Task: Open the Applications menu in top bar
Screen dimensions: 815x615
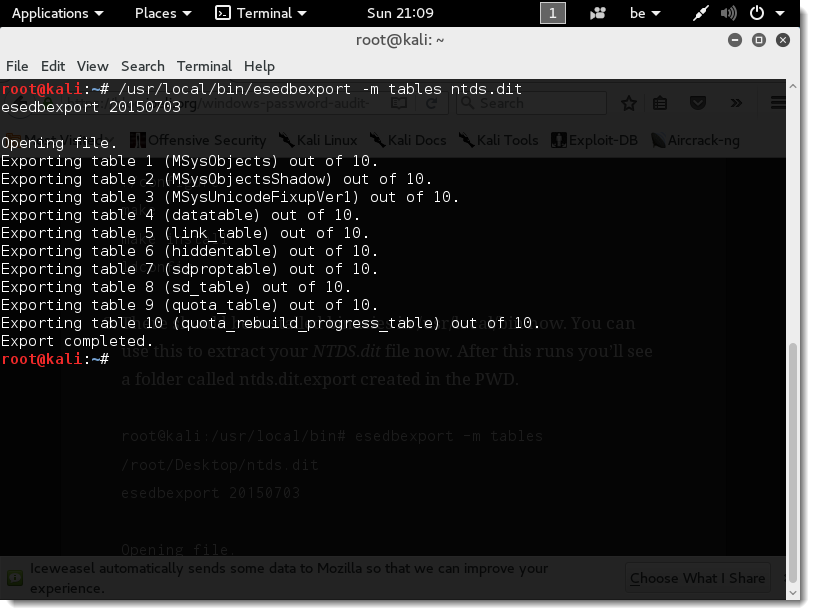Action: coord(57,13)
